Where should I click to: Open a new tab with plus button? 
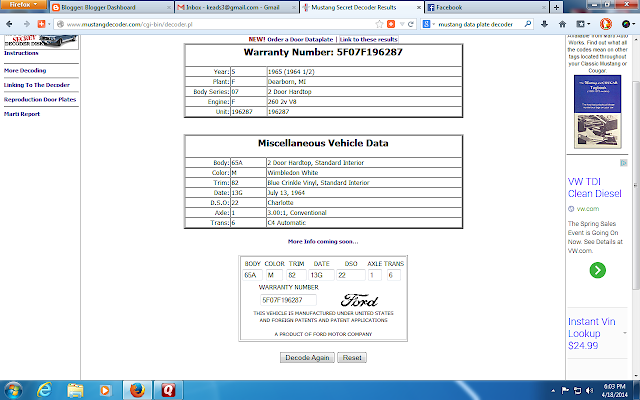556,7
